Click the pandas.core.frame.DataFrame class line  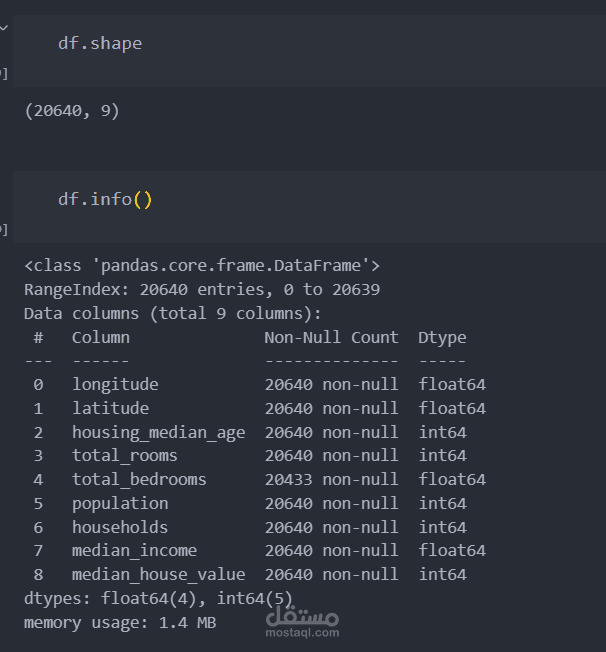[x=202, y=265]
